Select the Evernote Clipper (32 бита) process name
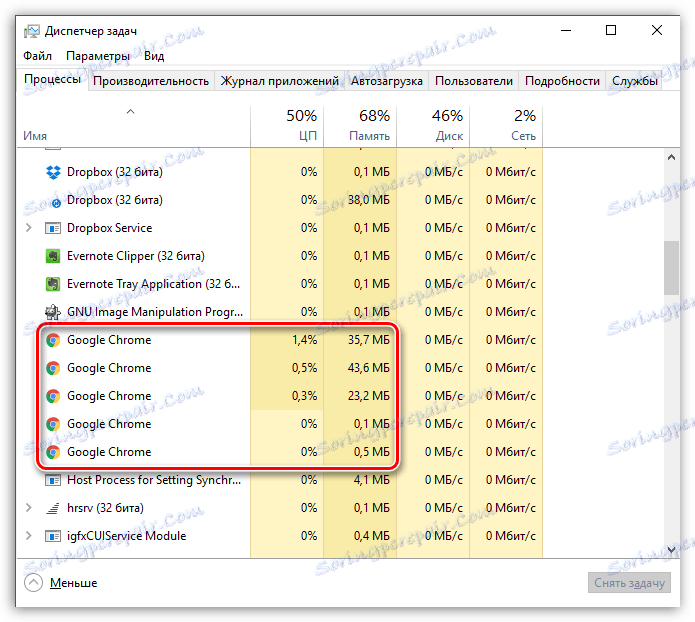695x622 pixels. (136, 256)
